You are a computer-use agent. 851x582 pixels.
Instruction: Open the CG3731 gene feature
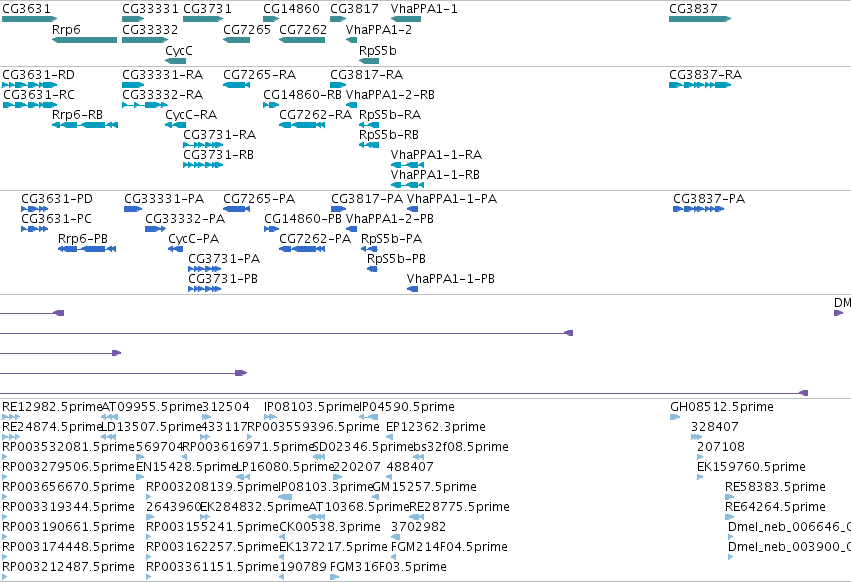click(204, 19)
